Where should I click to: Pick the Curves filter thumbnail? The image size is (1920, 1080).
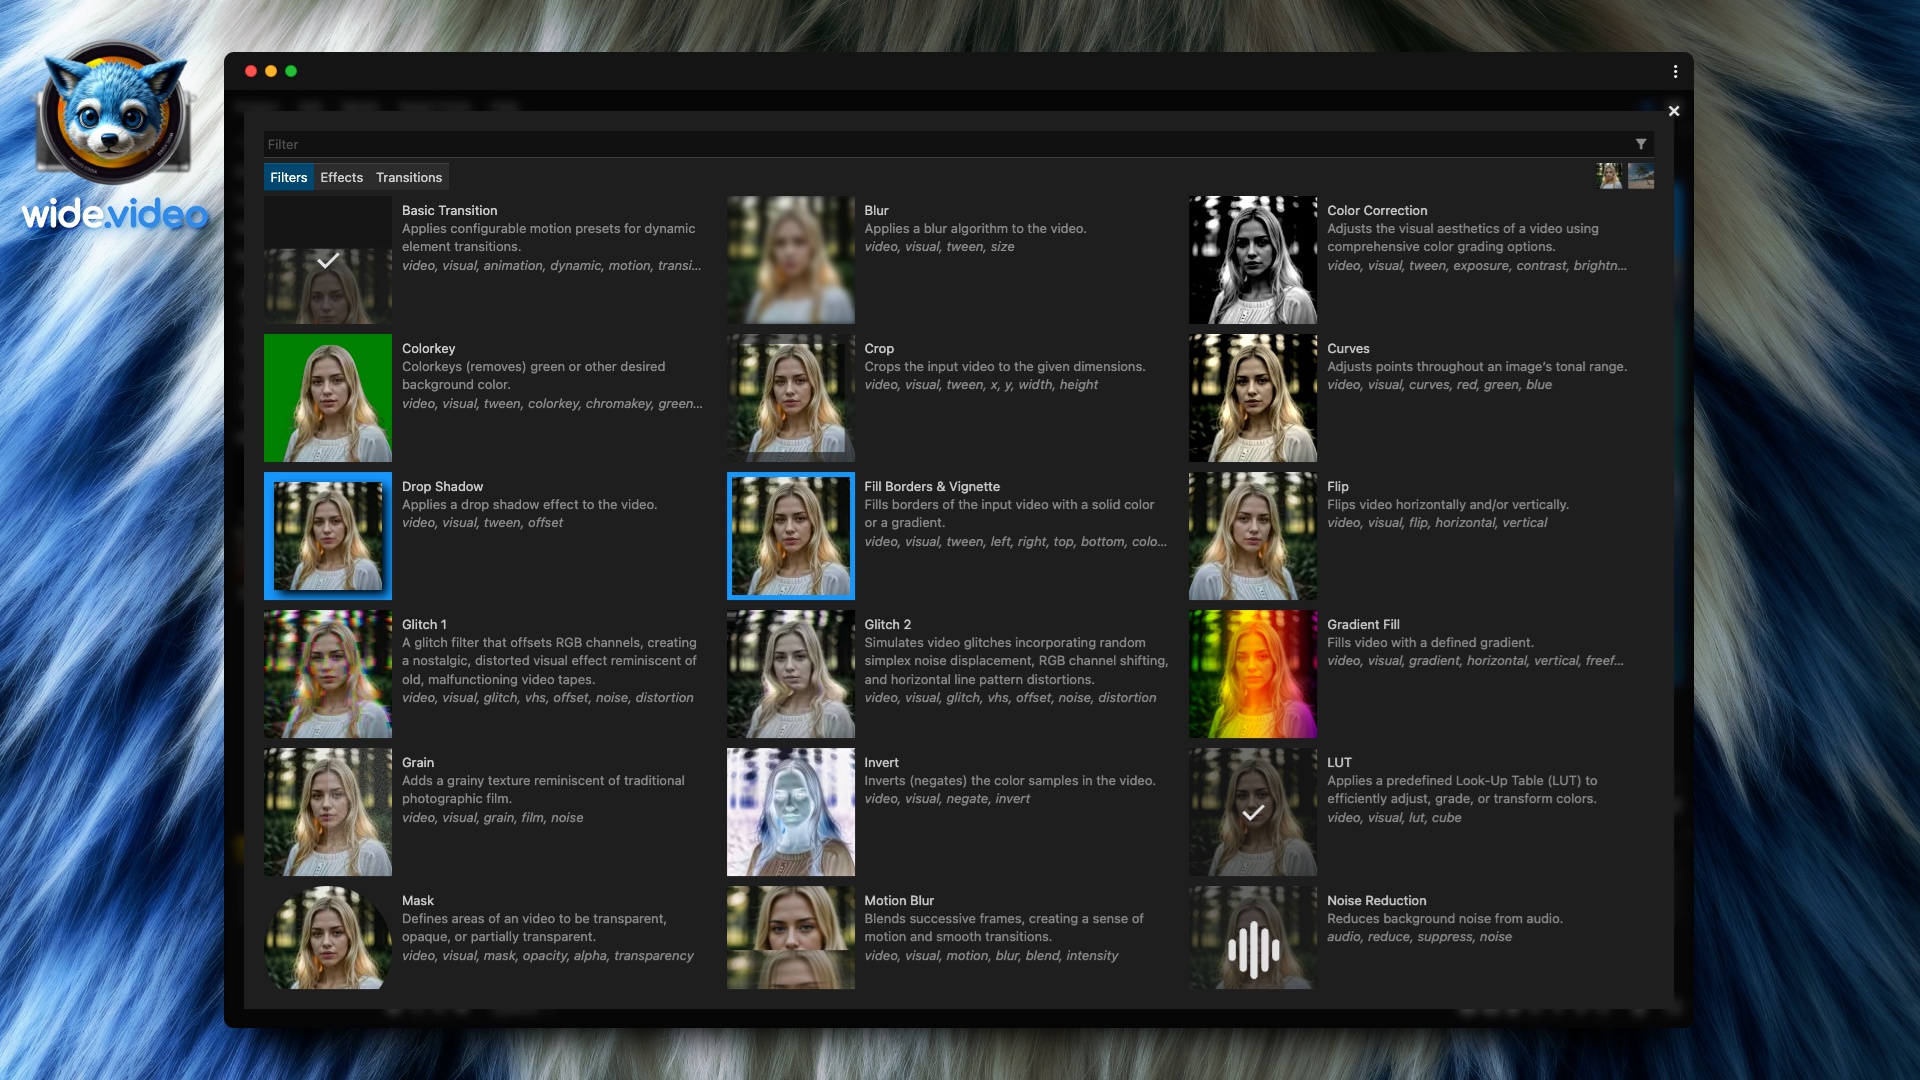coord(1253,398)
